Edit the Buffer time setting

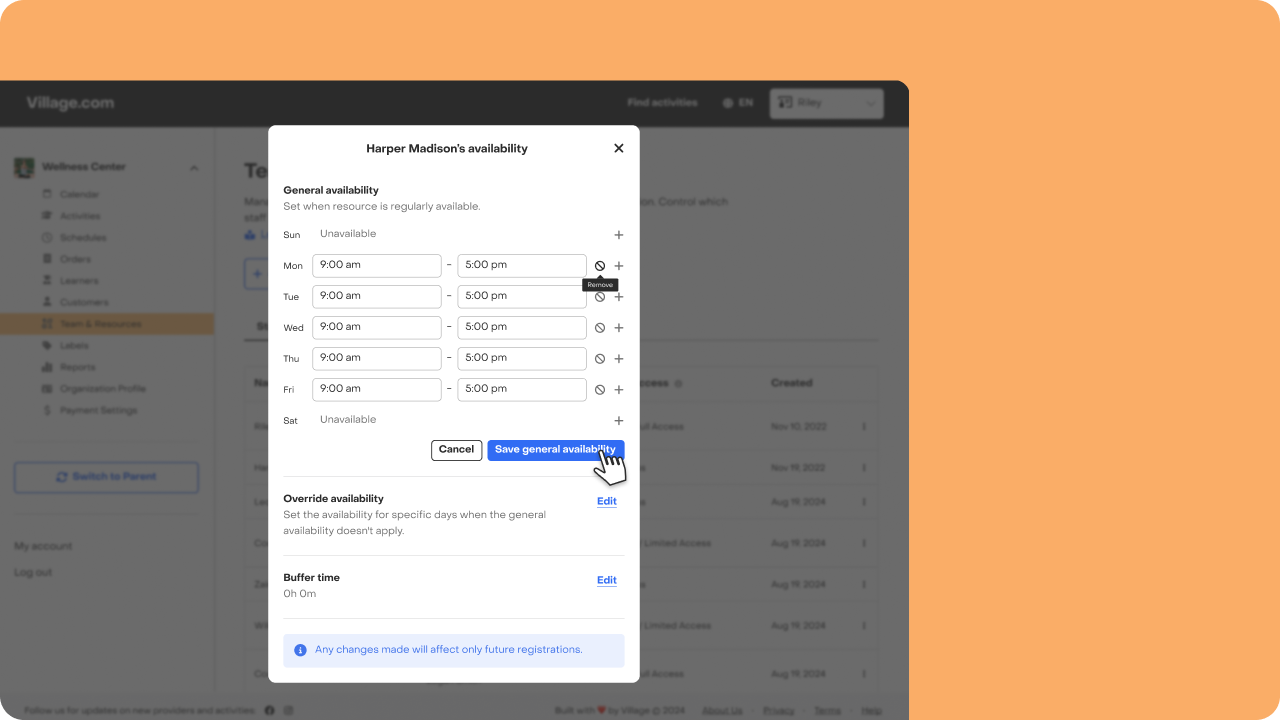(x=607, y=580)
